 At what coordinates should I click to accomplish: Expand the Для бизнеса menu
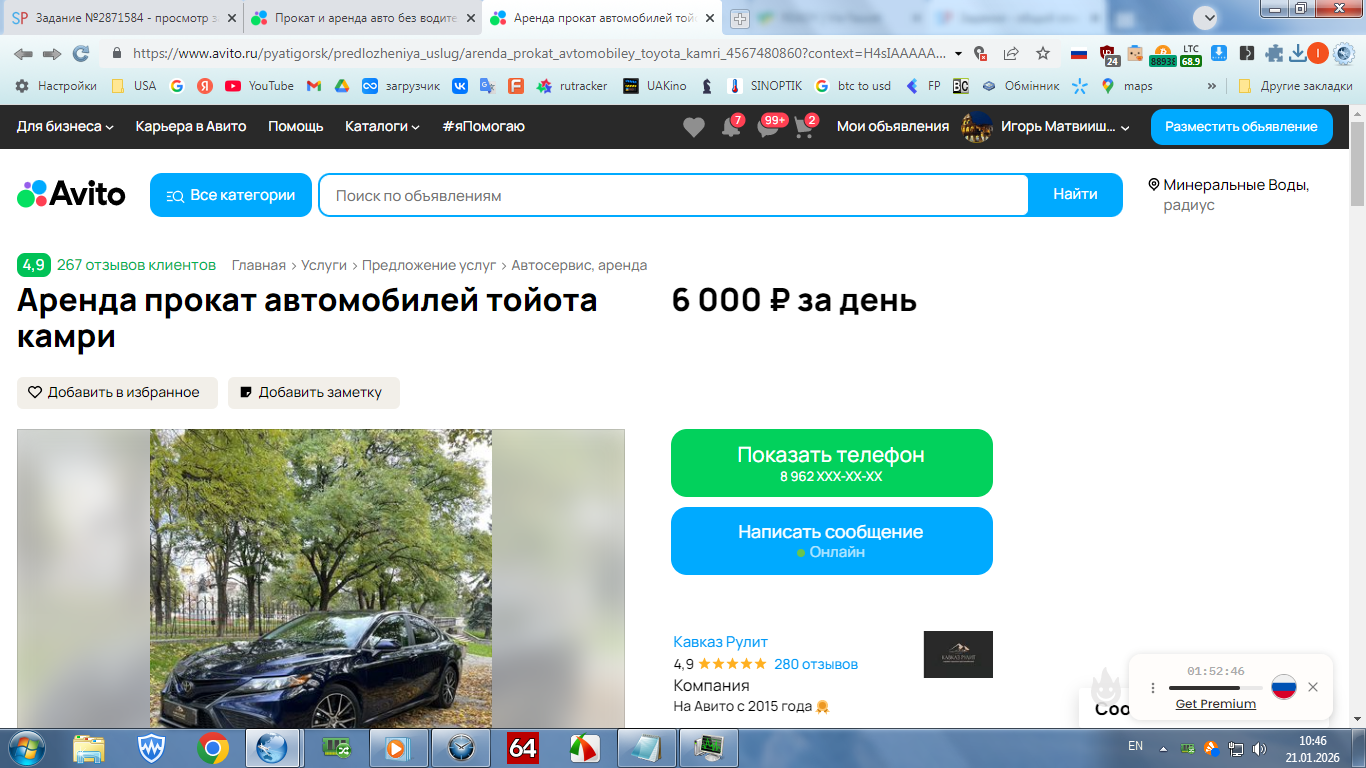pyautogui.click(x=65, y=126)
